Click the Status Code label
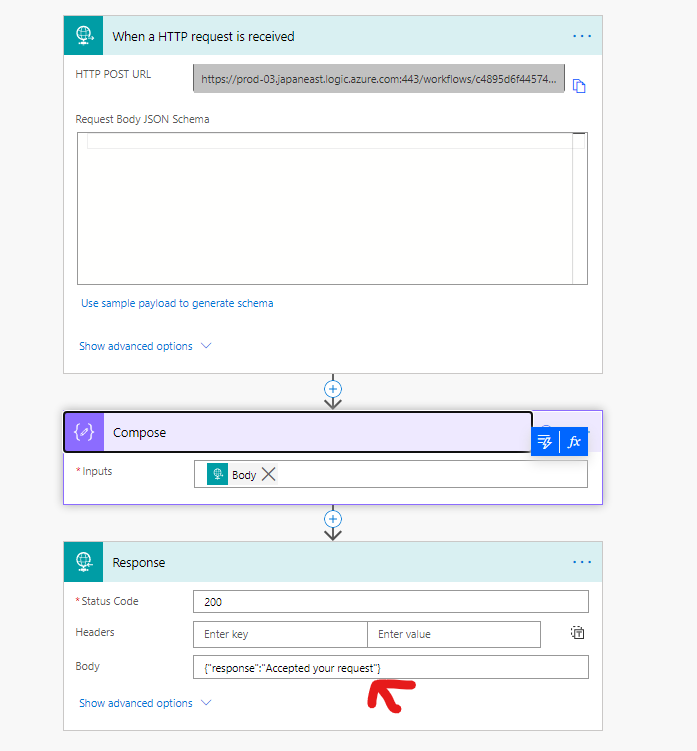 (x=110, y=601)
